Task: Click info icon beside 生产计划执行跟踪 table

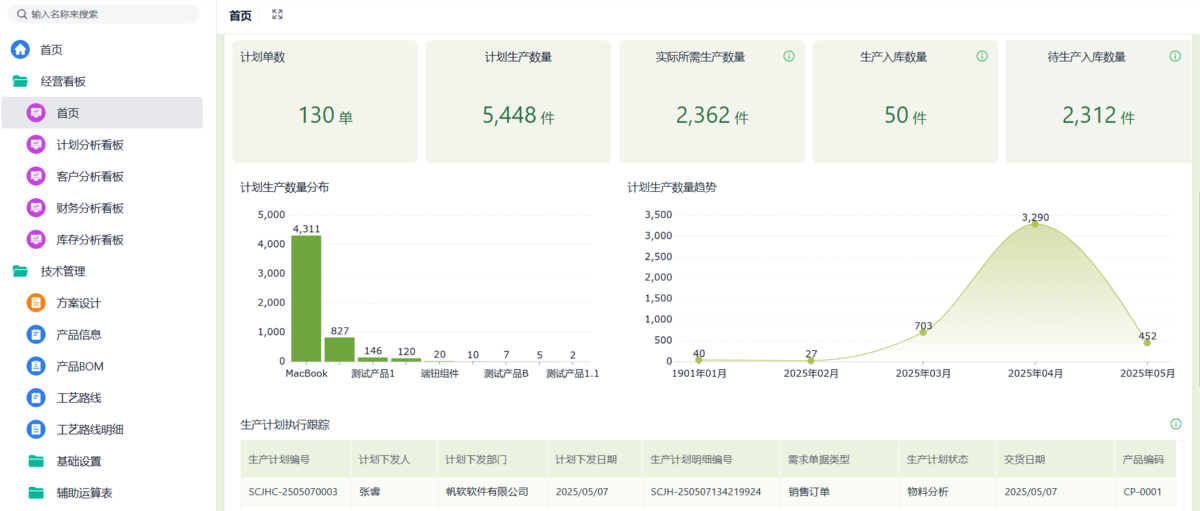Action: tap(1175, 424)
